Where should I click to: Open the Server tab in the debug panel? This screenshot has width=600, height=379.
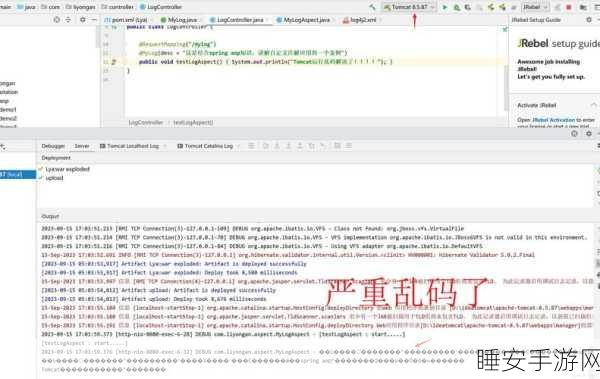[82, 146]
